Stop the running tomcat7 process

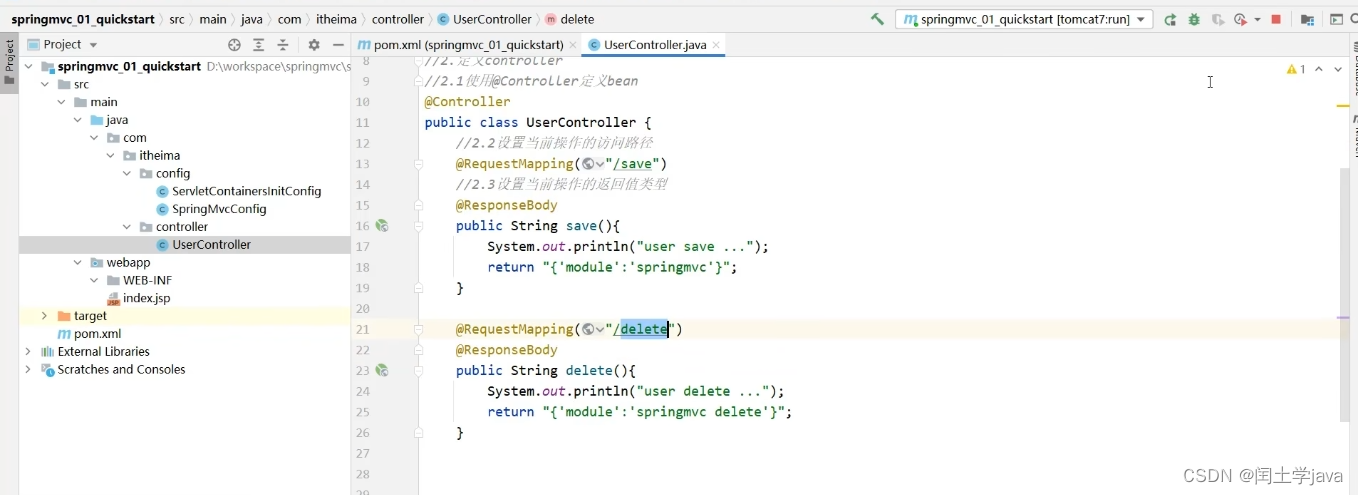tap(1276, 19)
